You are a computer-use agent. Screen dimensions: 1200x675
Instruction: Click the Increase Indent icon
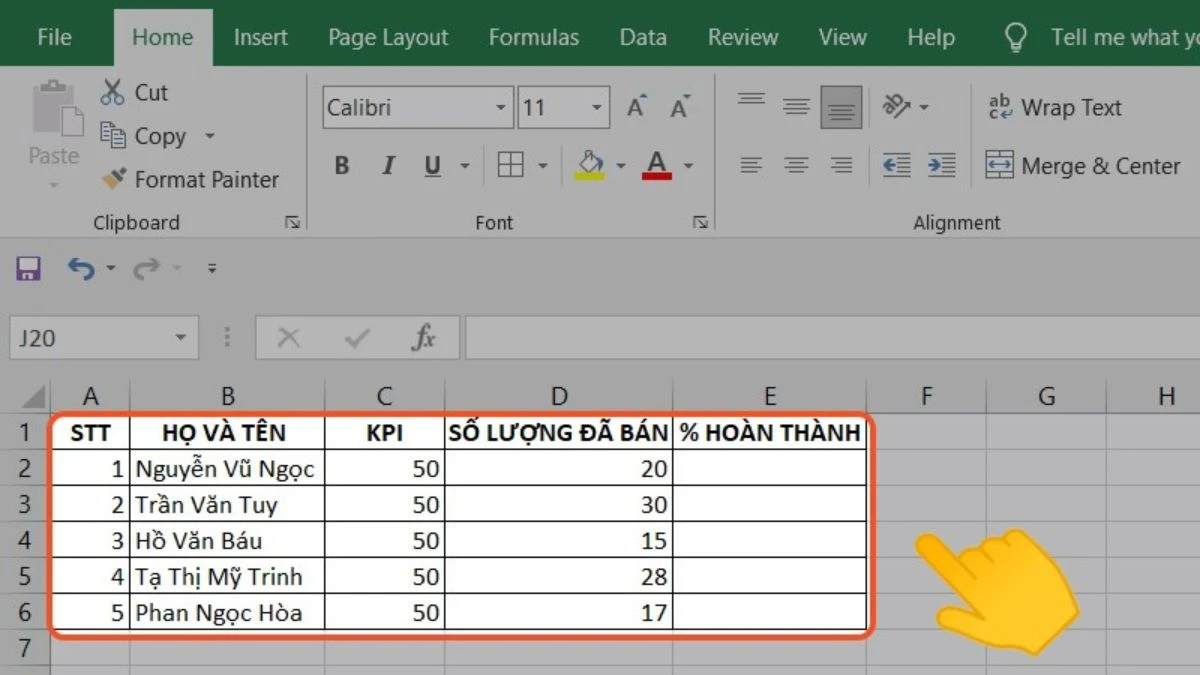click(x=941, y=166)
